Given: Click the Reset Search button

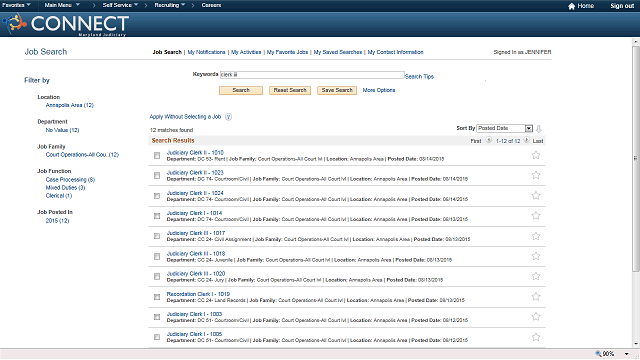Looking at the screenshot, I should point(290,90).
